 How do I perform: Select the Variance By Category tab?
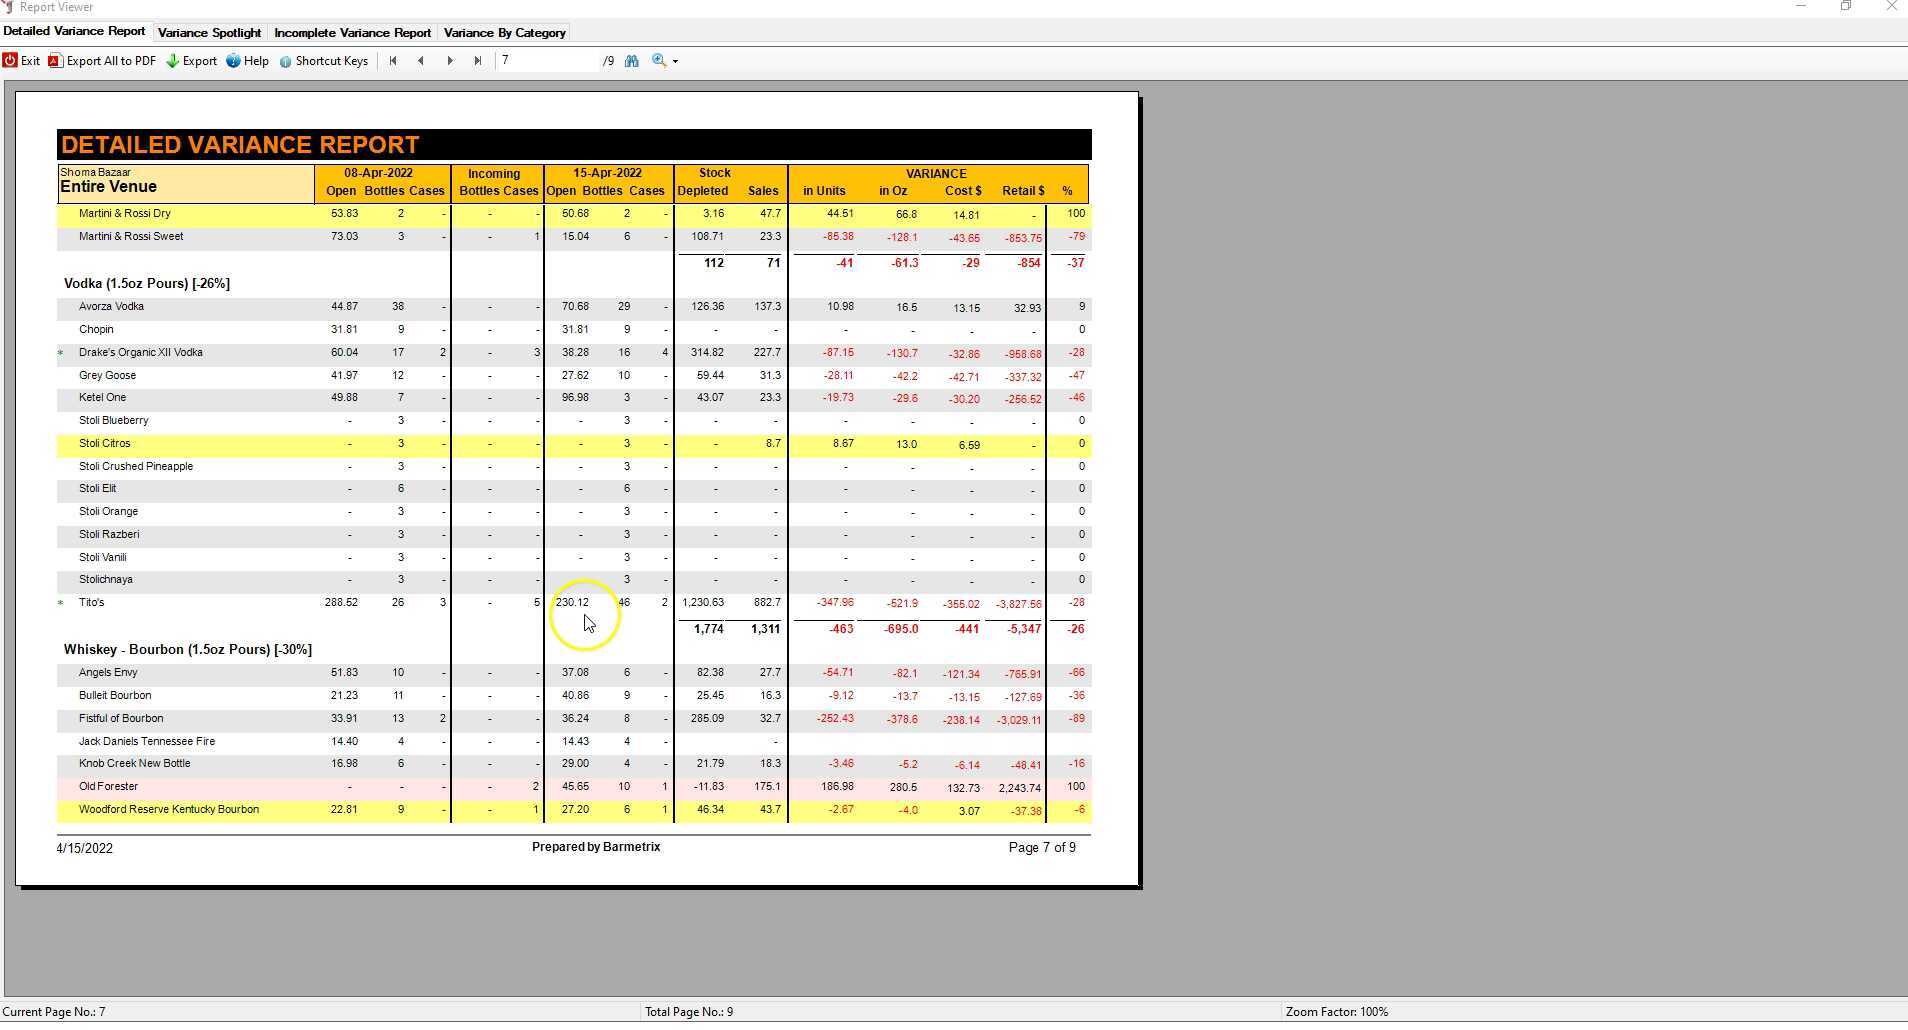505,32
